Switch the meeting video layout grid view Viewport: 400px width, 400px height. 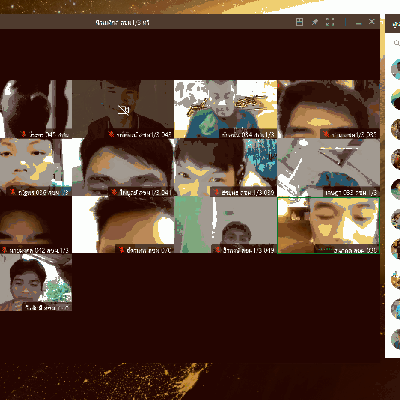299,22
